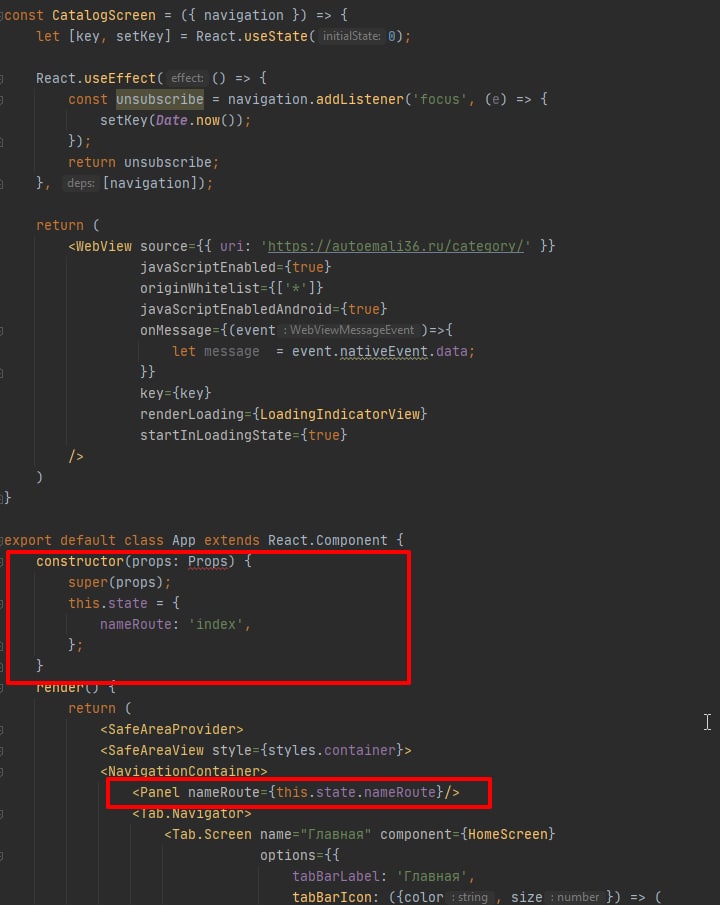Click the name="Главная" attribute value
The width and height of the screenshot is (720, 905).
point(335,835)
